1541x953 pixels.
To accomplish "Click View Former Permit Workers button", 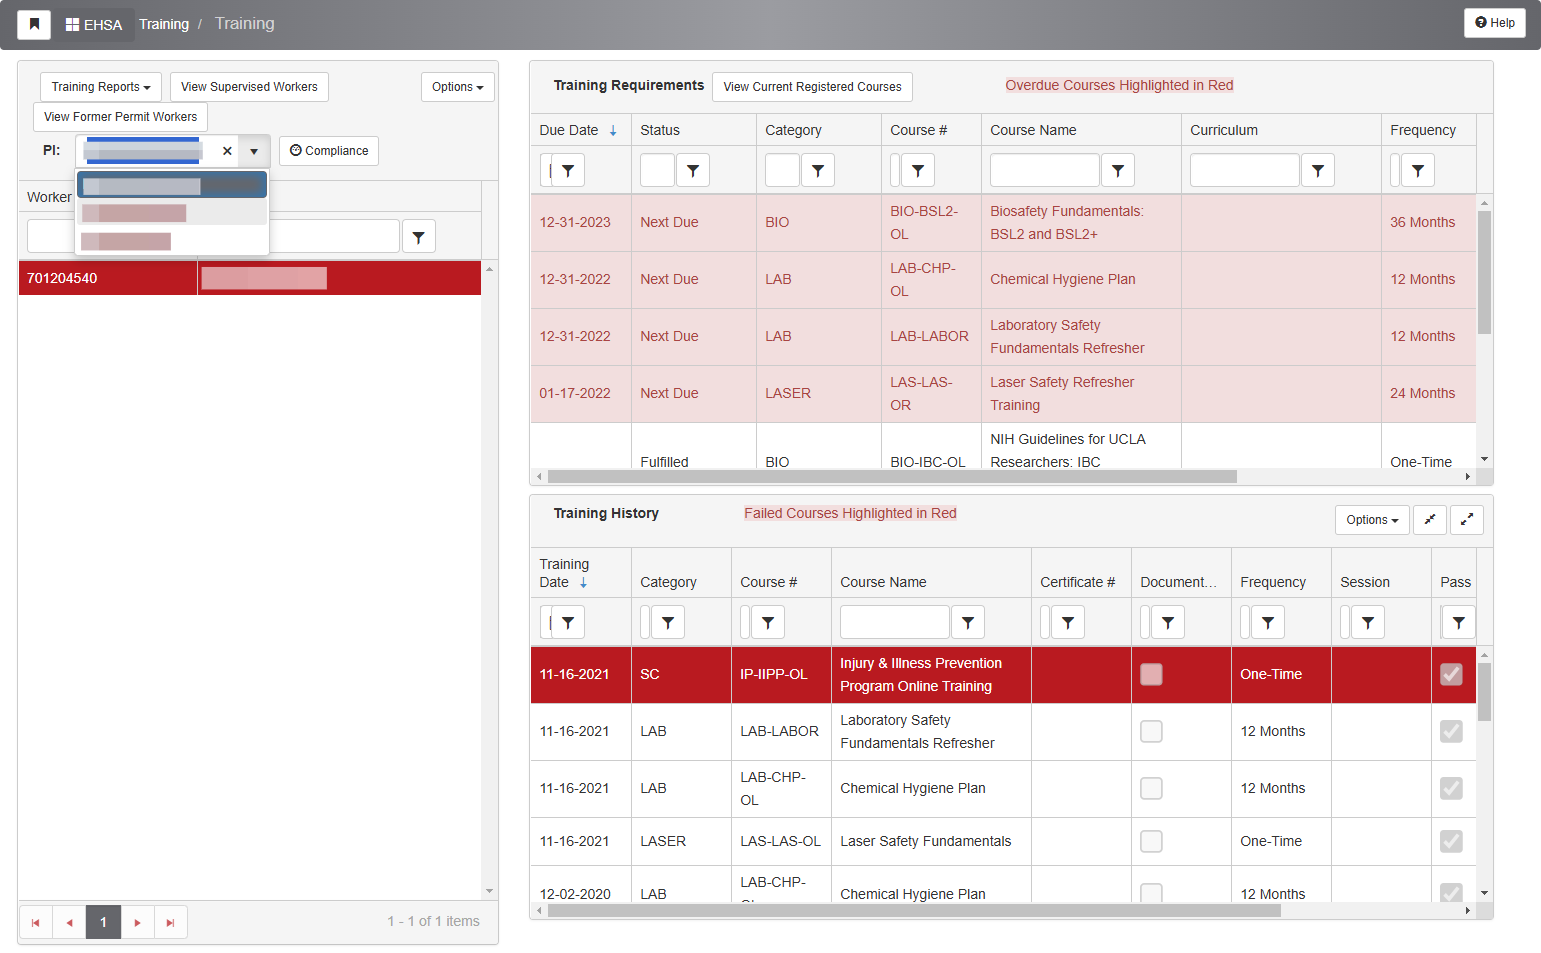I will click(x=120, y=117).
